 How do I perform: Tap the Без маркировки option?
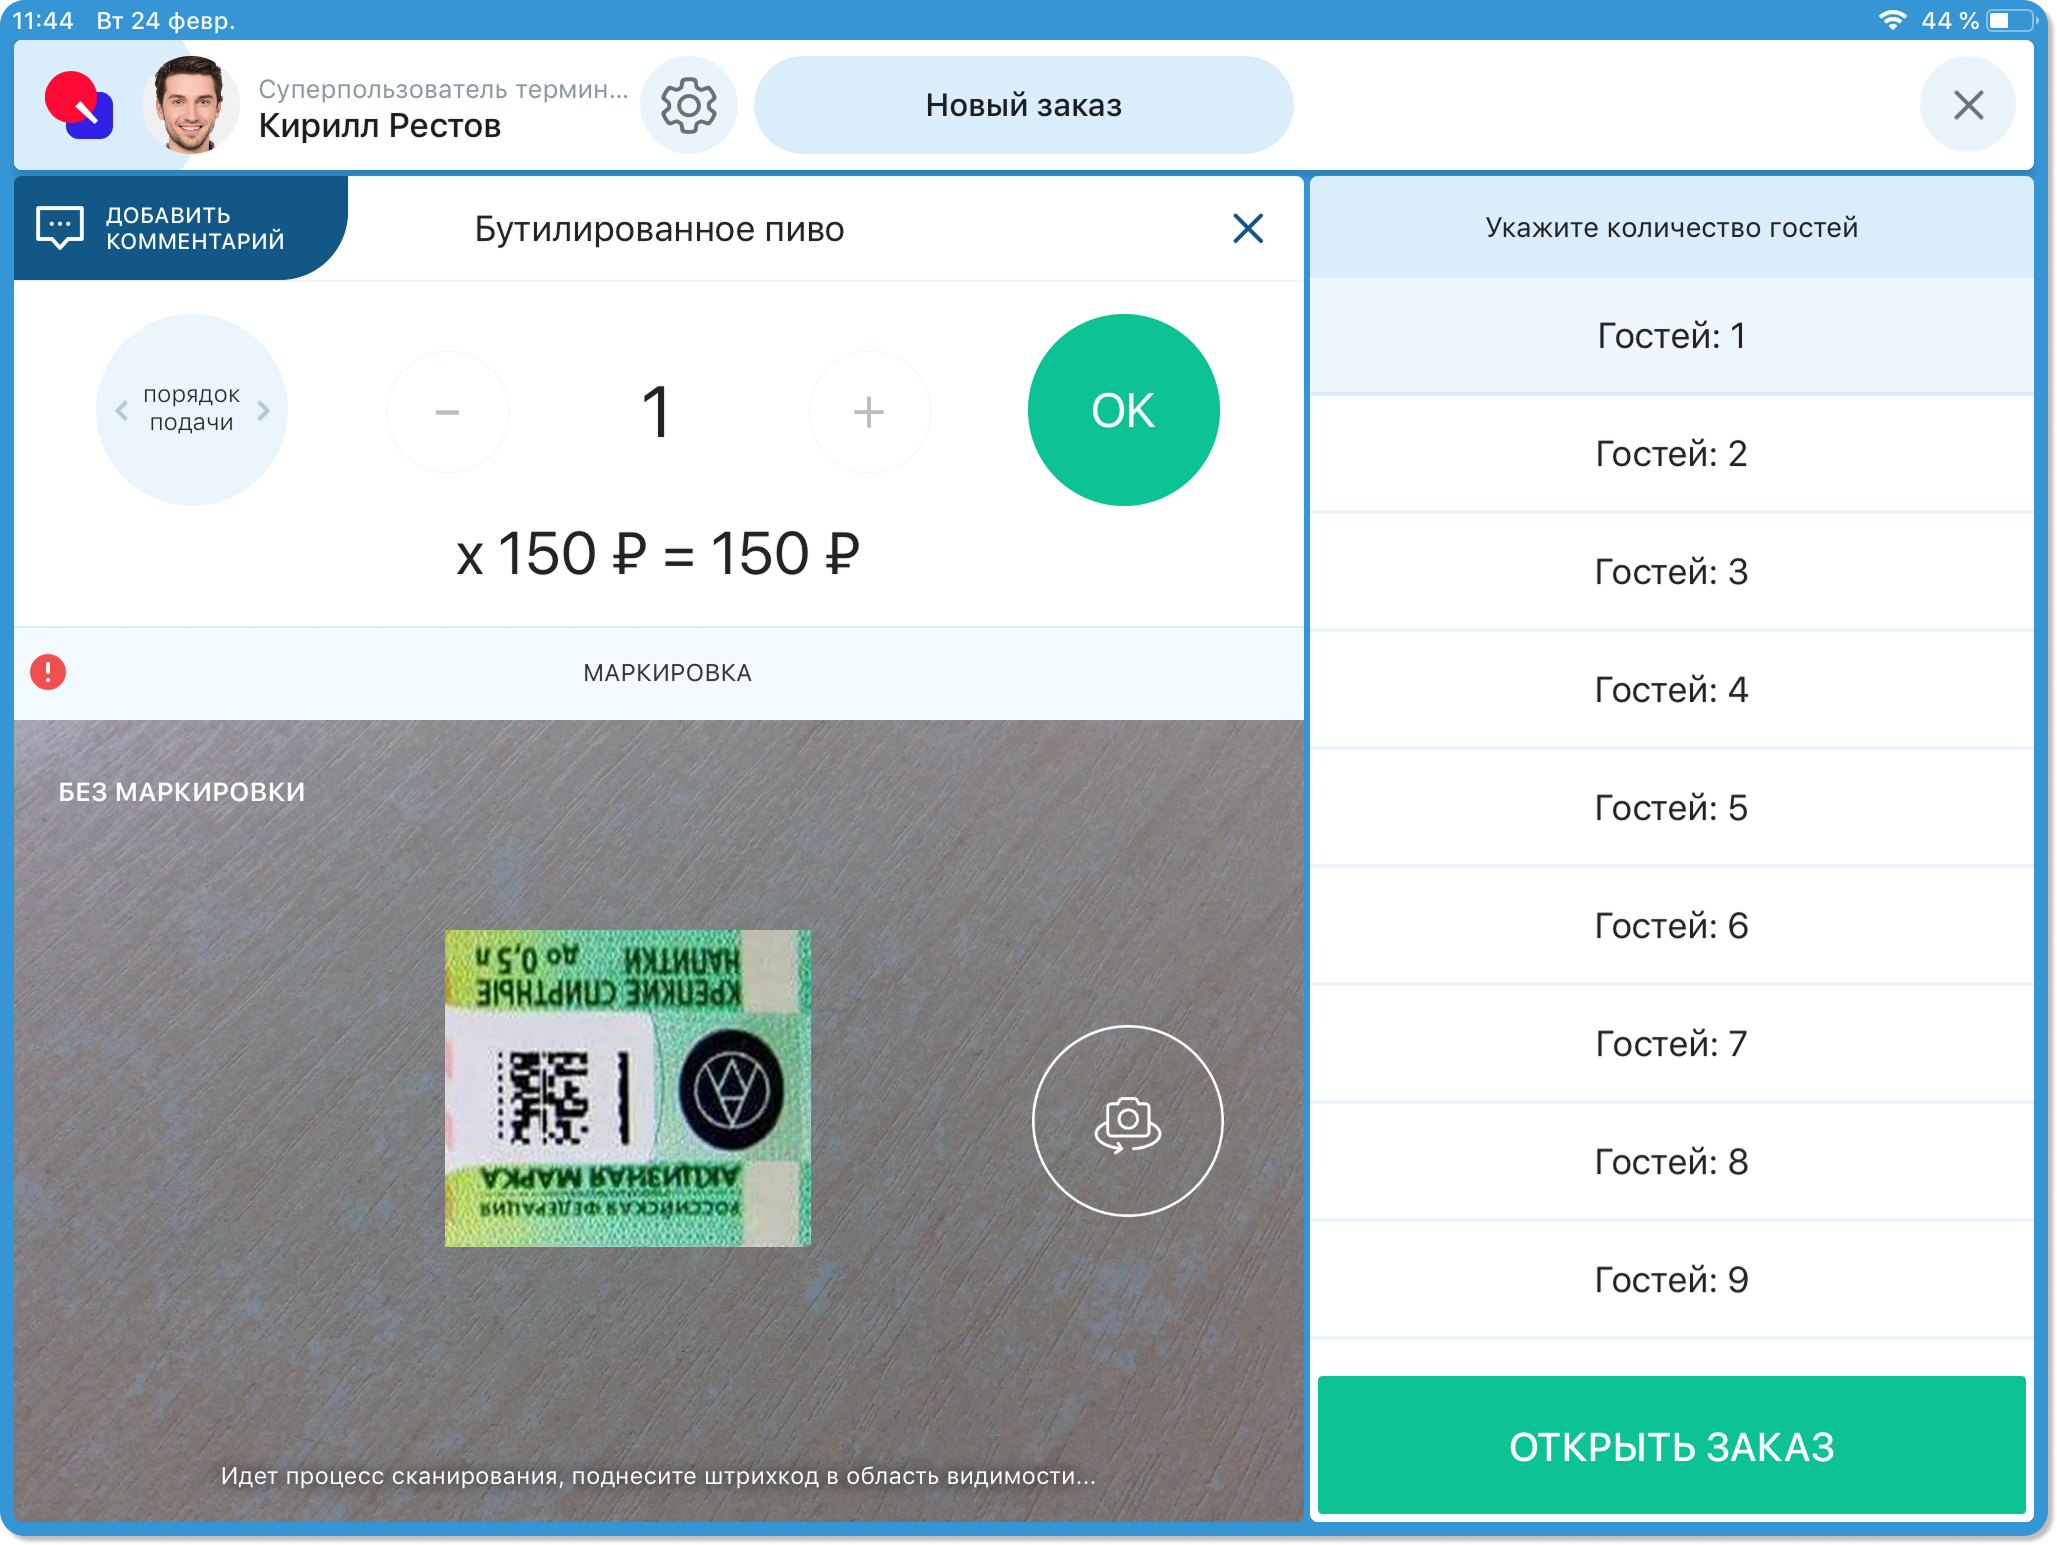click(x=182, y=792)
